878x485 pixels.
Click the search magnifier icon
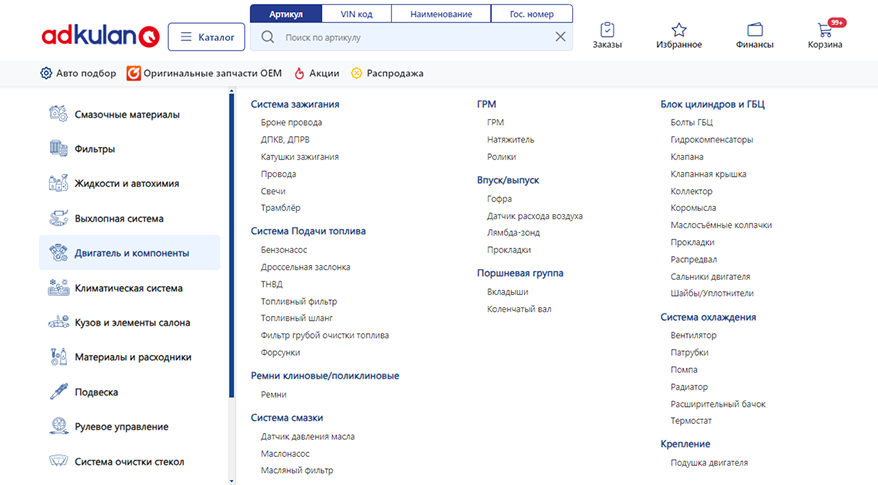267,37
